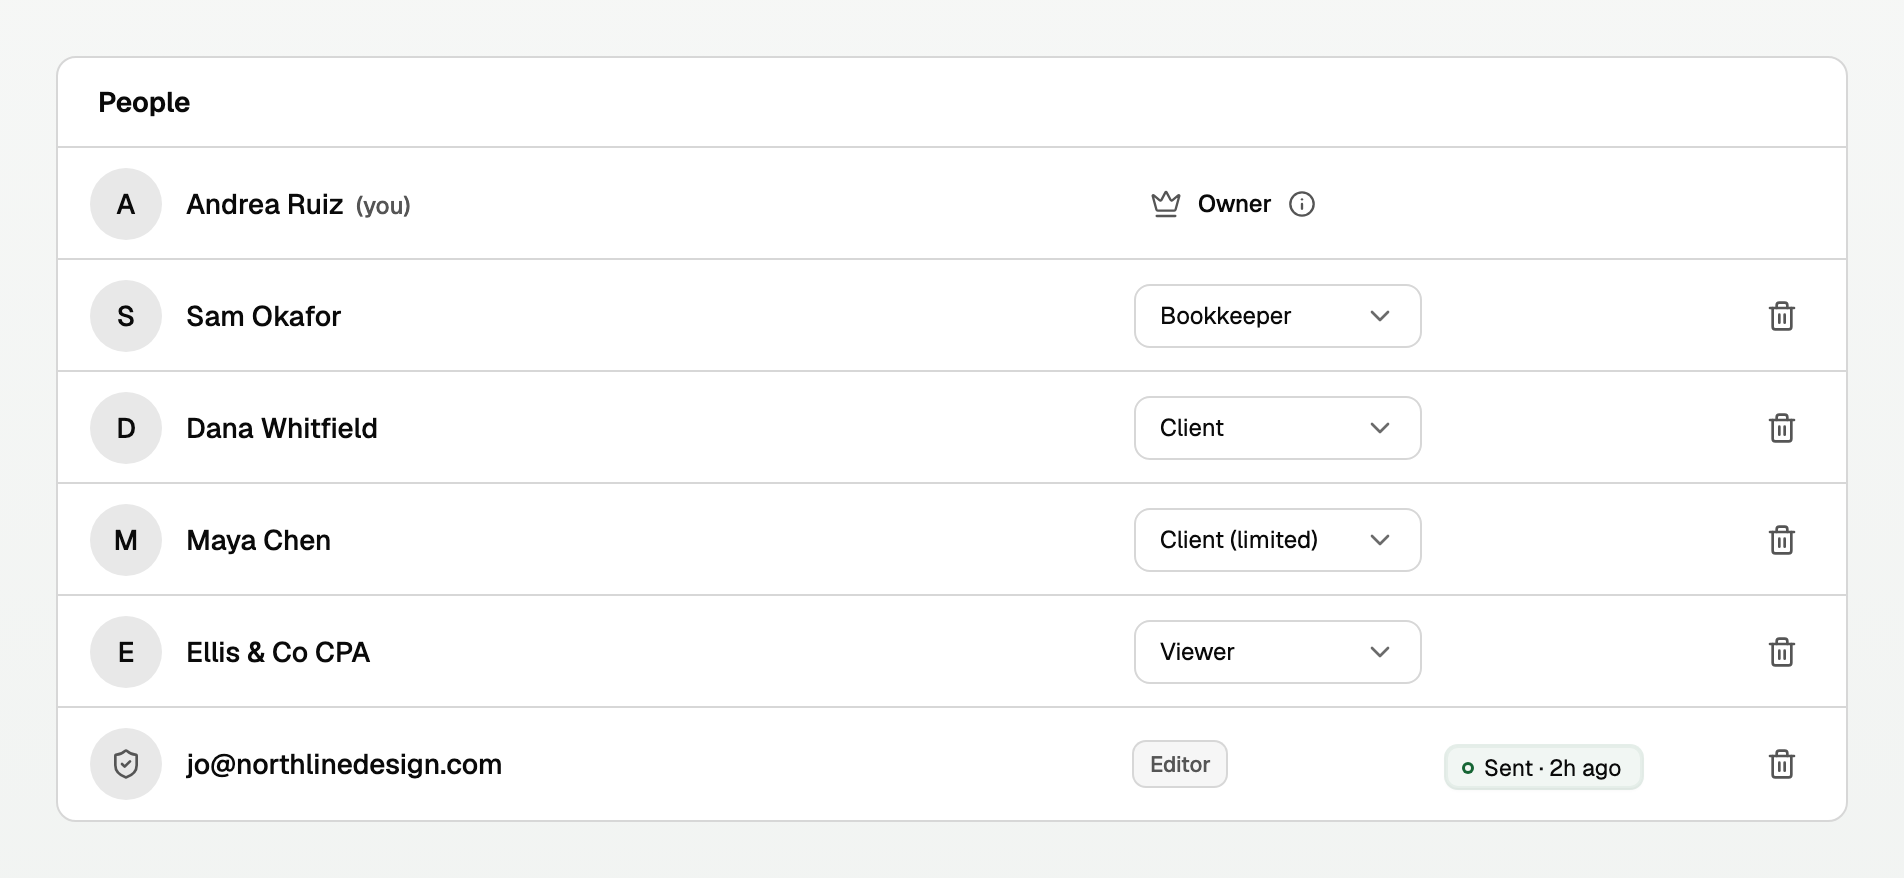Click the Ellis & Co CPA name

pos(278,653)
